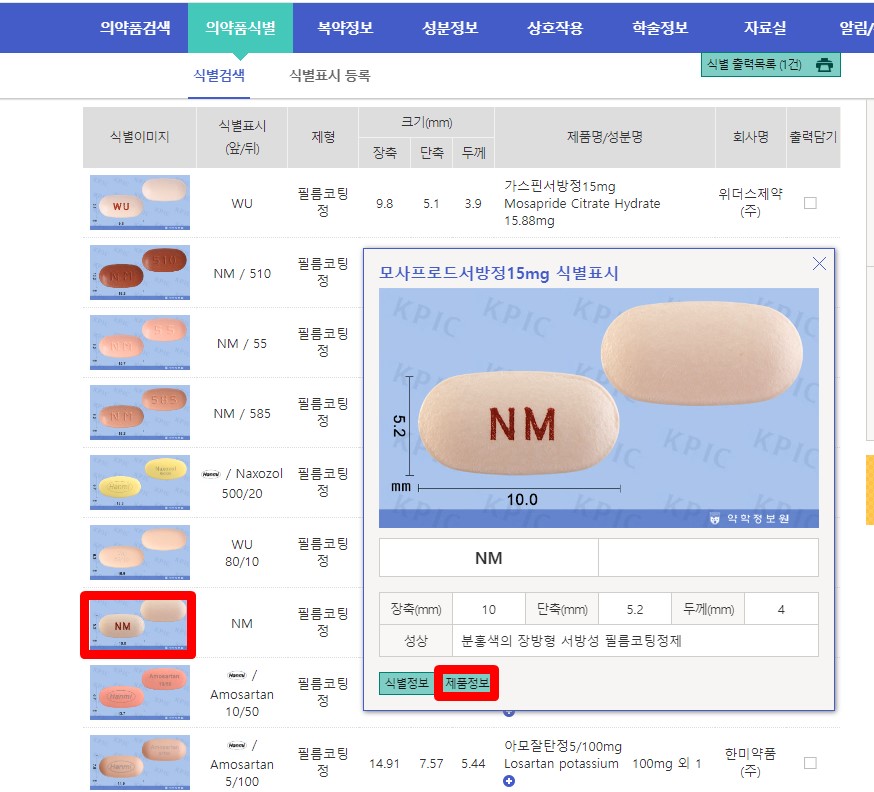Click the NM mark cell in popup

[x=488, y=557]
